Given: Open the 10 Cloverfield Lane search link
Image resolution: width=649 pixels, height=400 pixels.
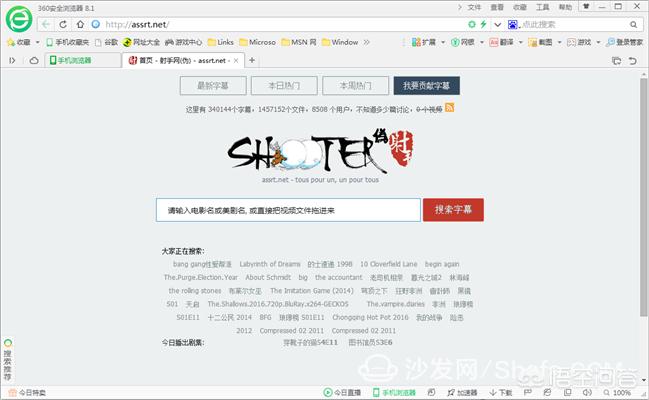Looking at the screenshot, I should click(x=389, y=264).
